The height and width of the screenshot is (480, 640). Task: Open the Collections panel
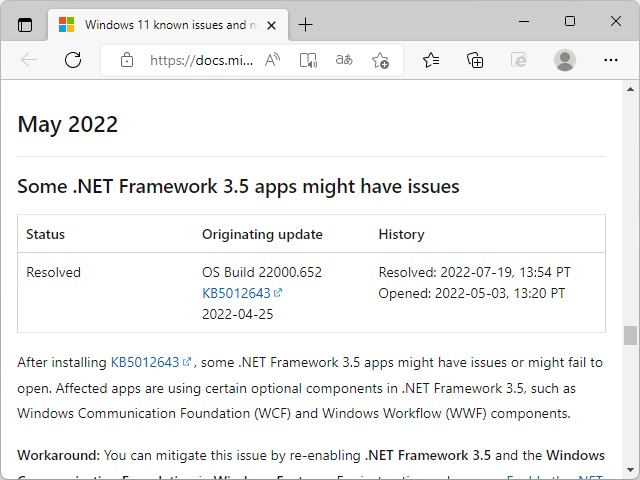tap(475, 60)
